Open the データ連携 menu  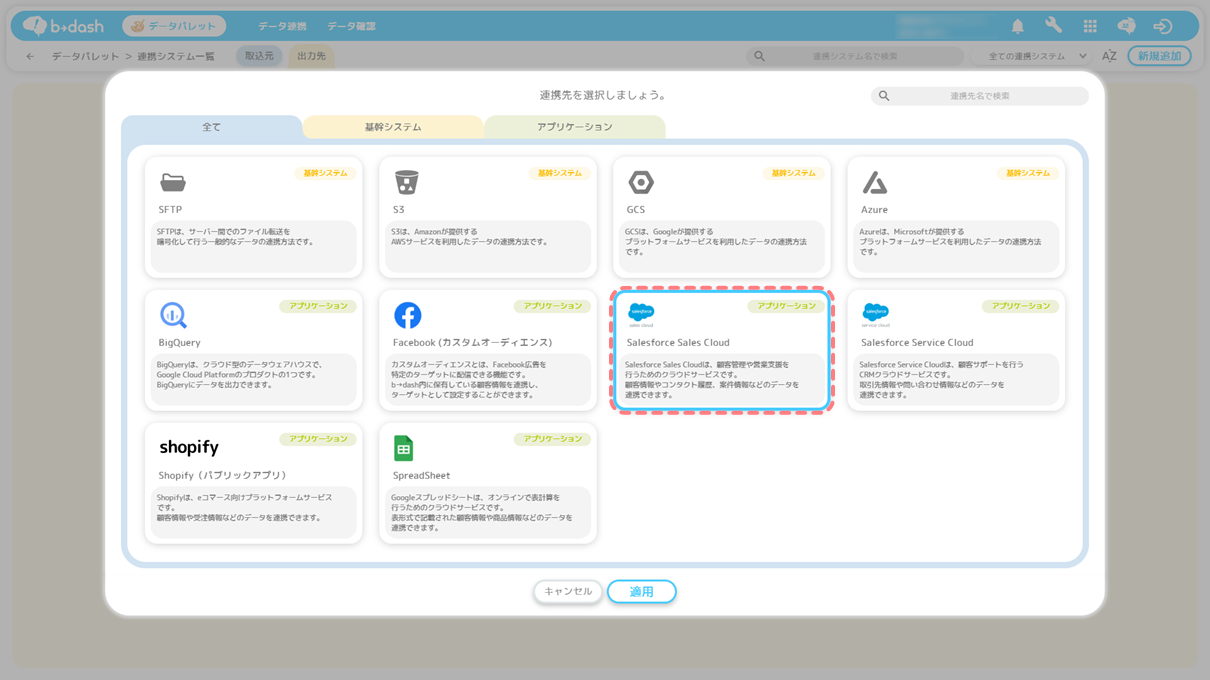coord(282,26)
